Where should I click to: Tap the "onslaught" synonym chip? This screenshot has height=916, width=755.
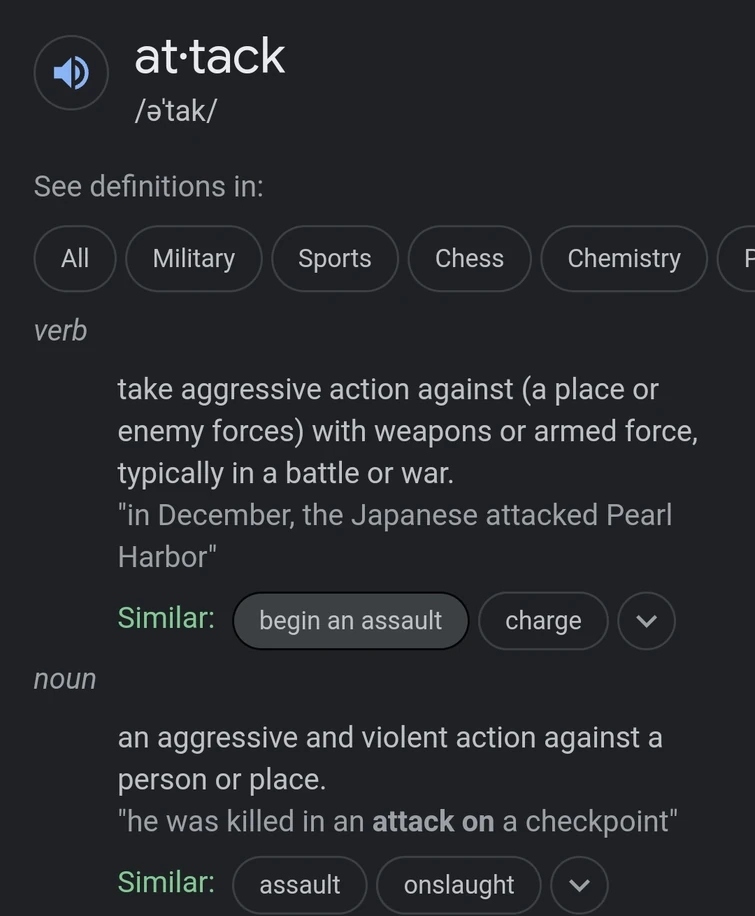(x=458, y=885)
